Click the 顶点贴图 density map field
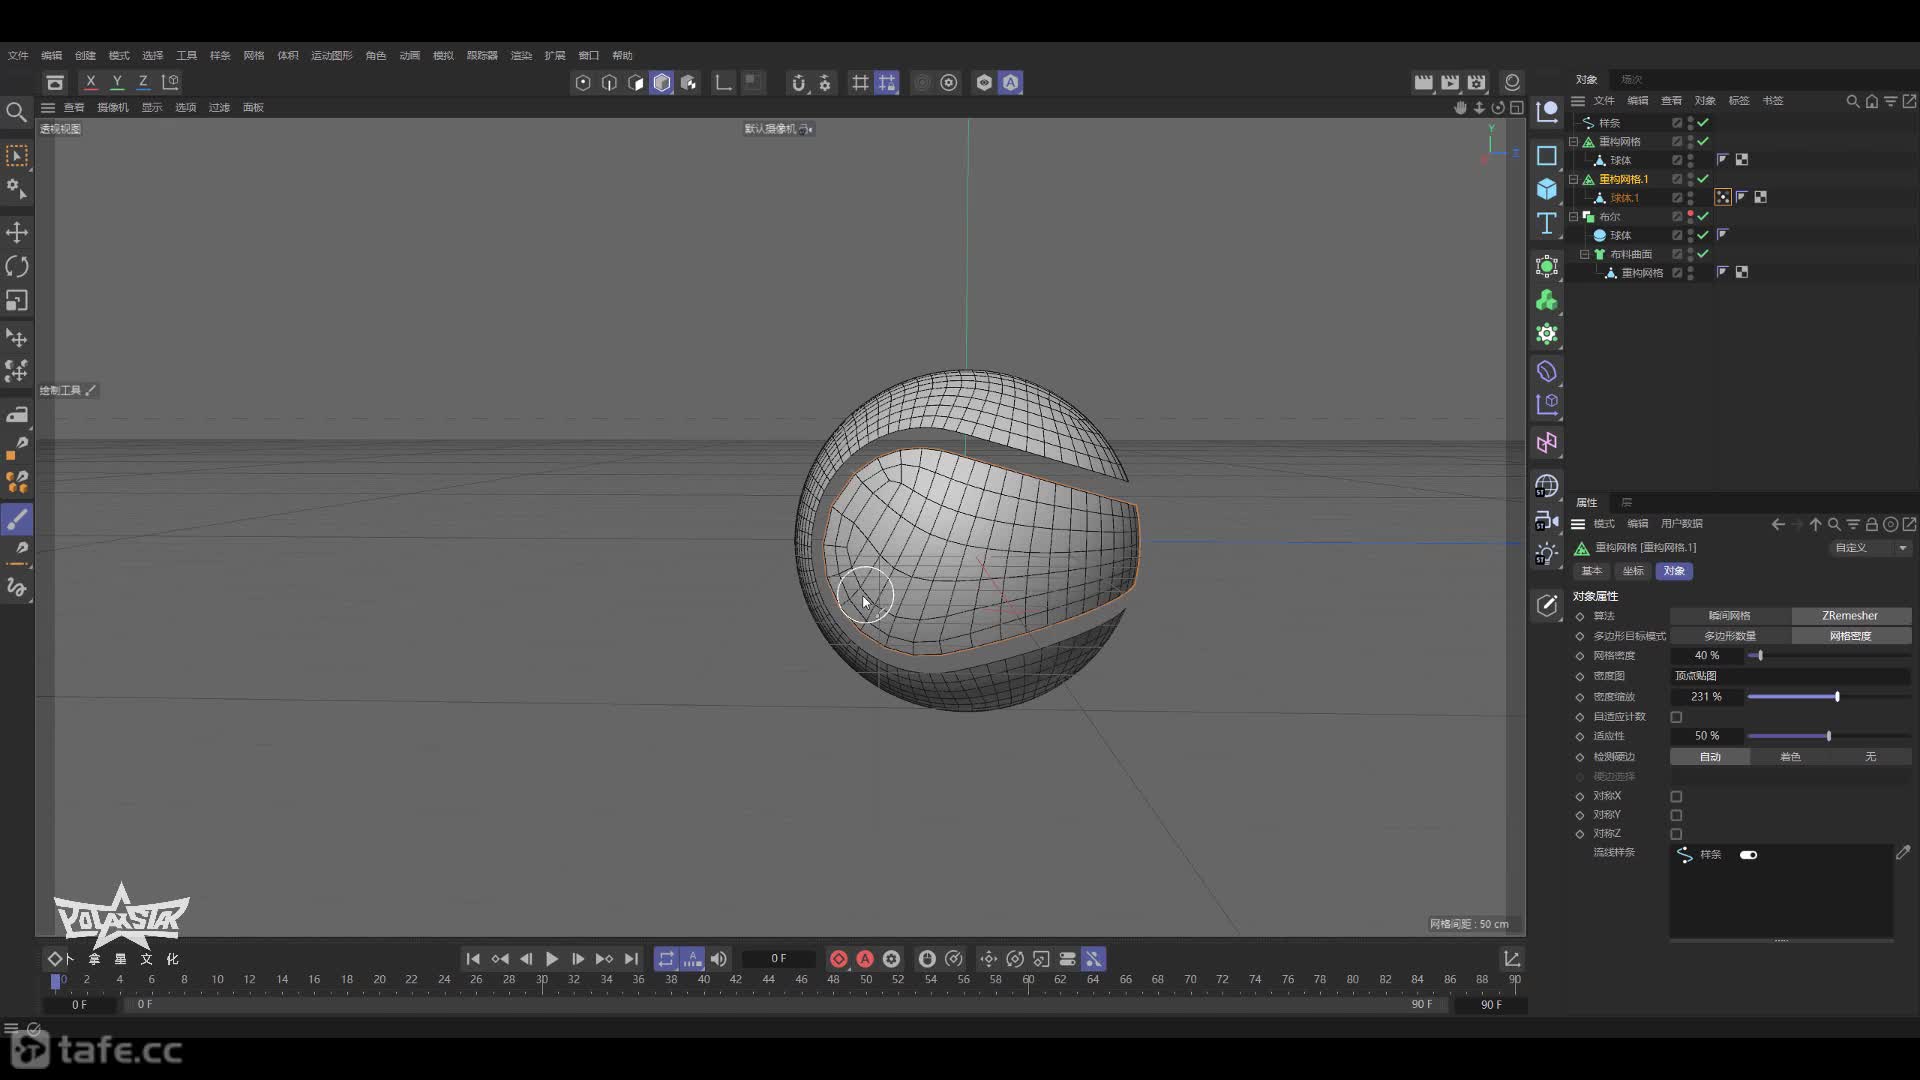 [1790, 676]
